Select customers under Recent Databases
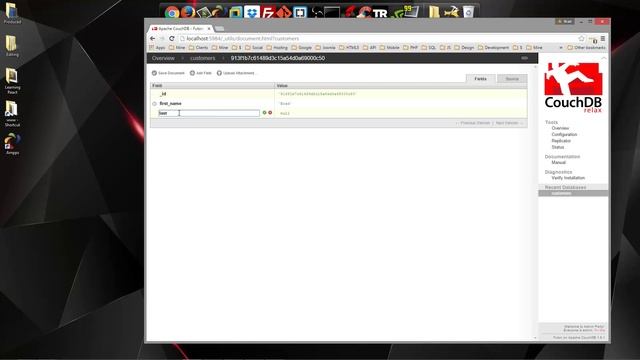Image resolution: width=640 pixels, height=360 pixels. tap(561, 193)
